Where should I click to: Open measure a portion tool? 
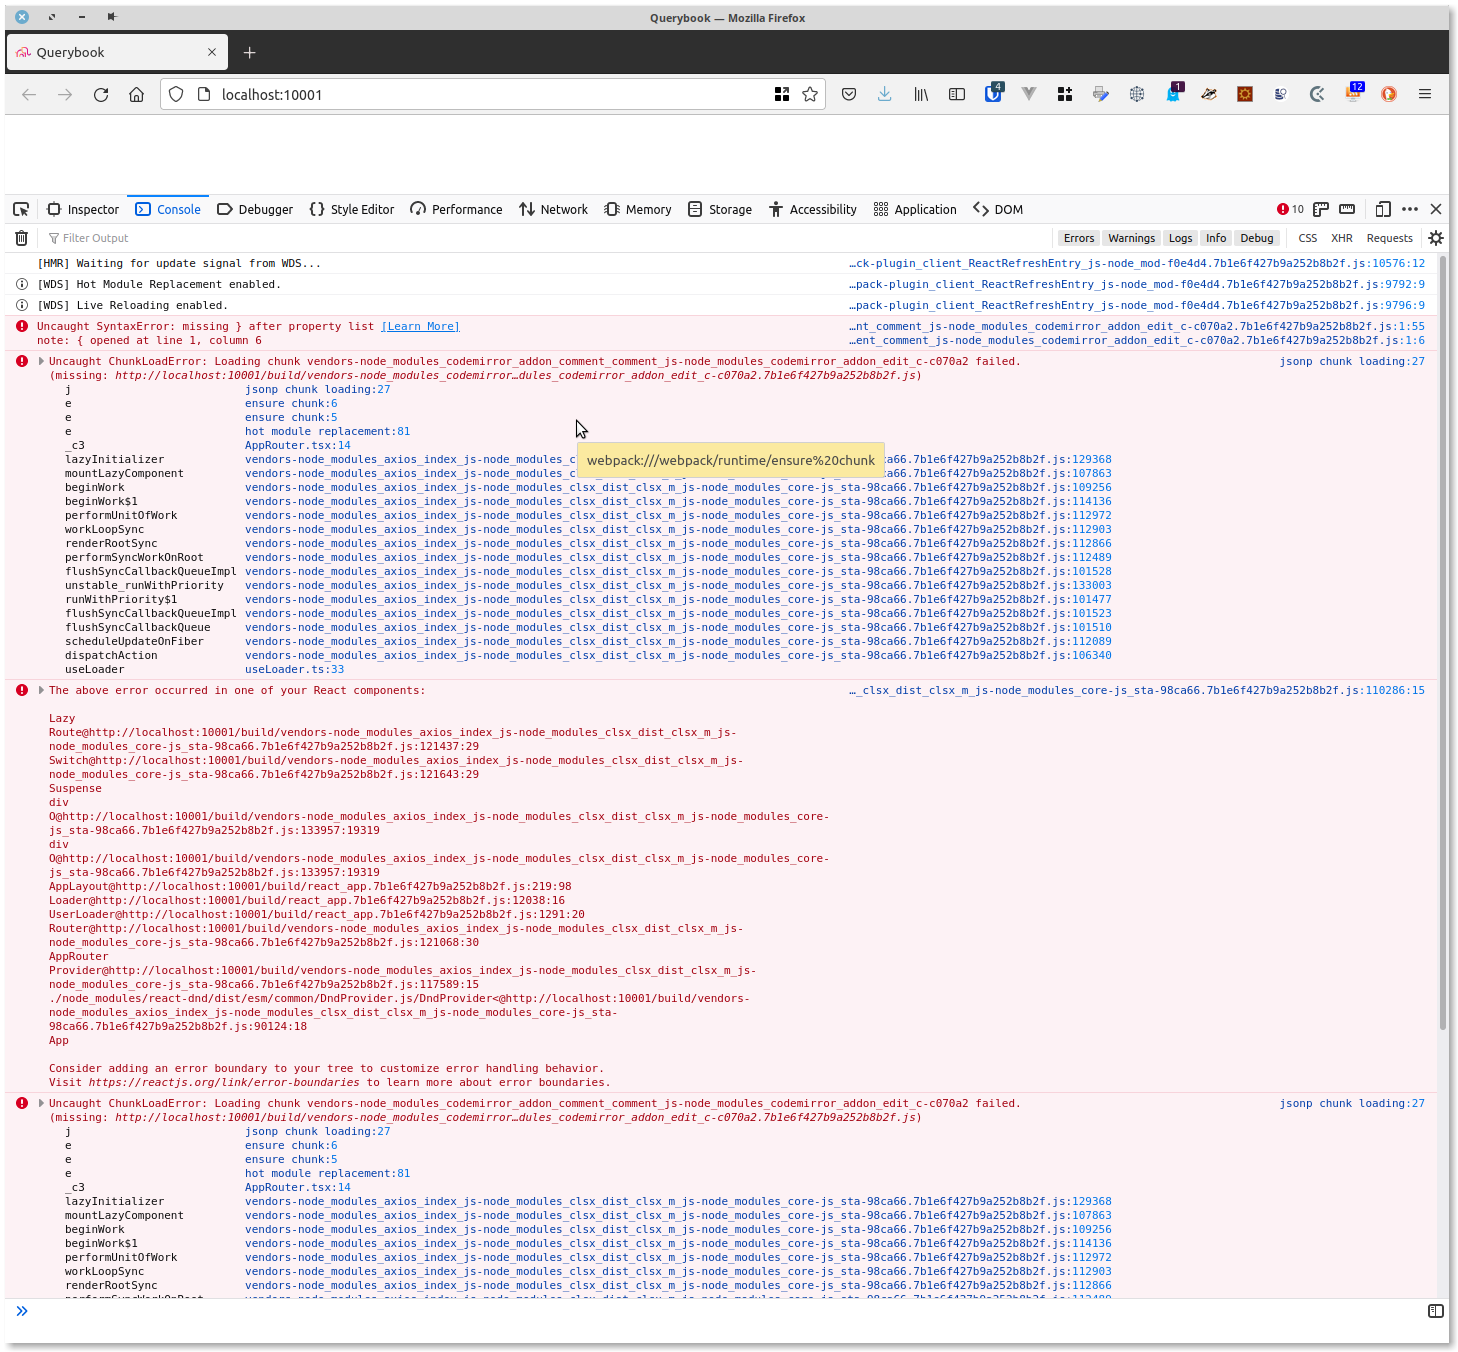[1347, 209]
